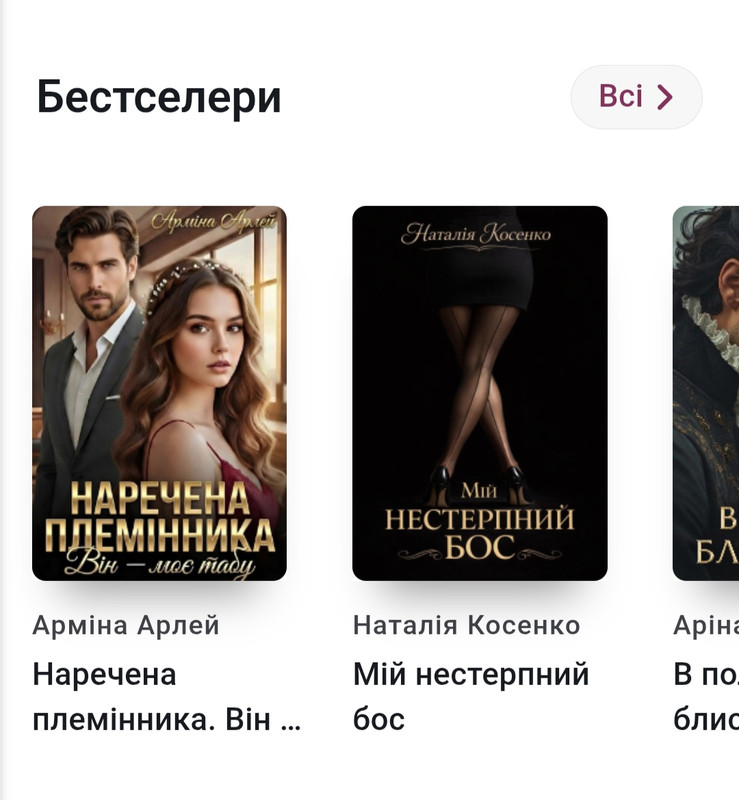Click gold НАРЕЧЕНА ПЛЕМІННИКА lettering on the cover
739x800 pixels.
(x=160, y=517)
